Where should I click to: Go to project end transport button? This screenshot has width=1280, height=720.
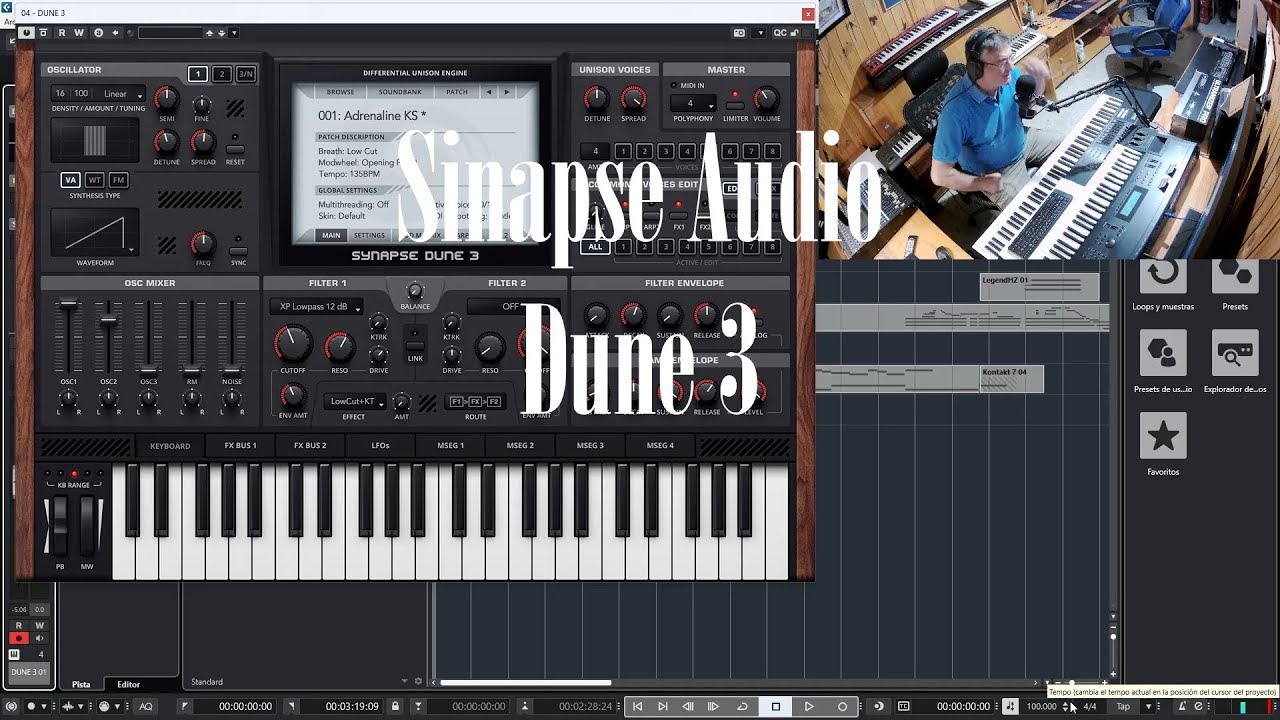click(662, 706)
